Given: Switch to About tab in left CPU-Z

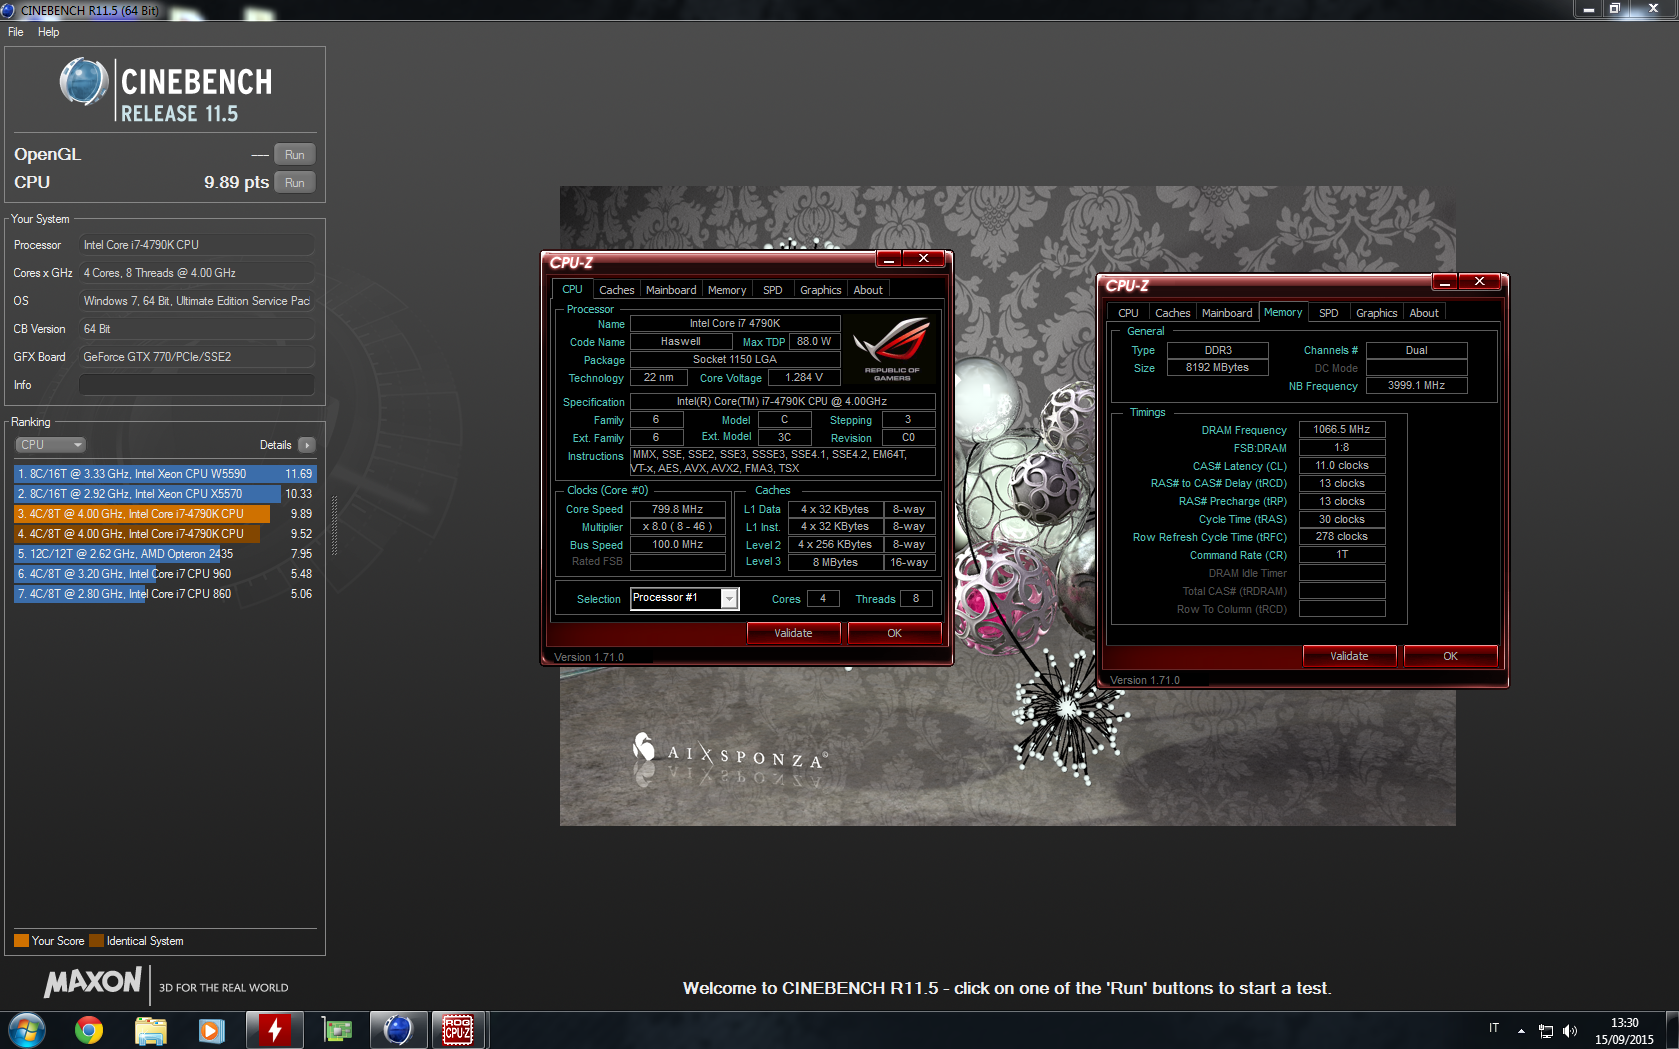Looking at the screenshot, I should [x=868, y=290].
